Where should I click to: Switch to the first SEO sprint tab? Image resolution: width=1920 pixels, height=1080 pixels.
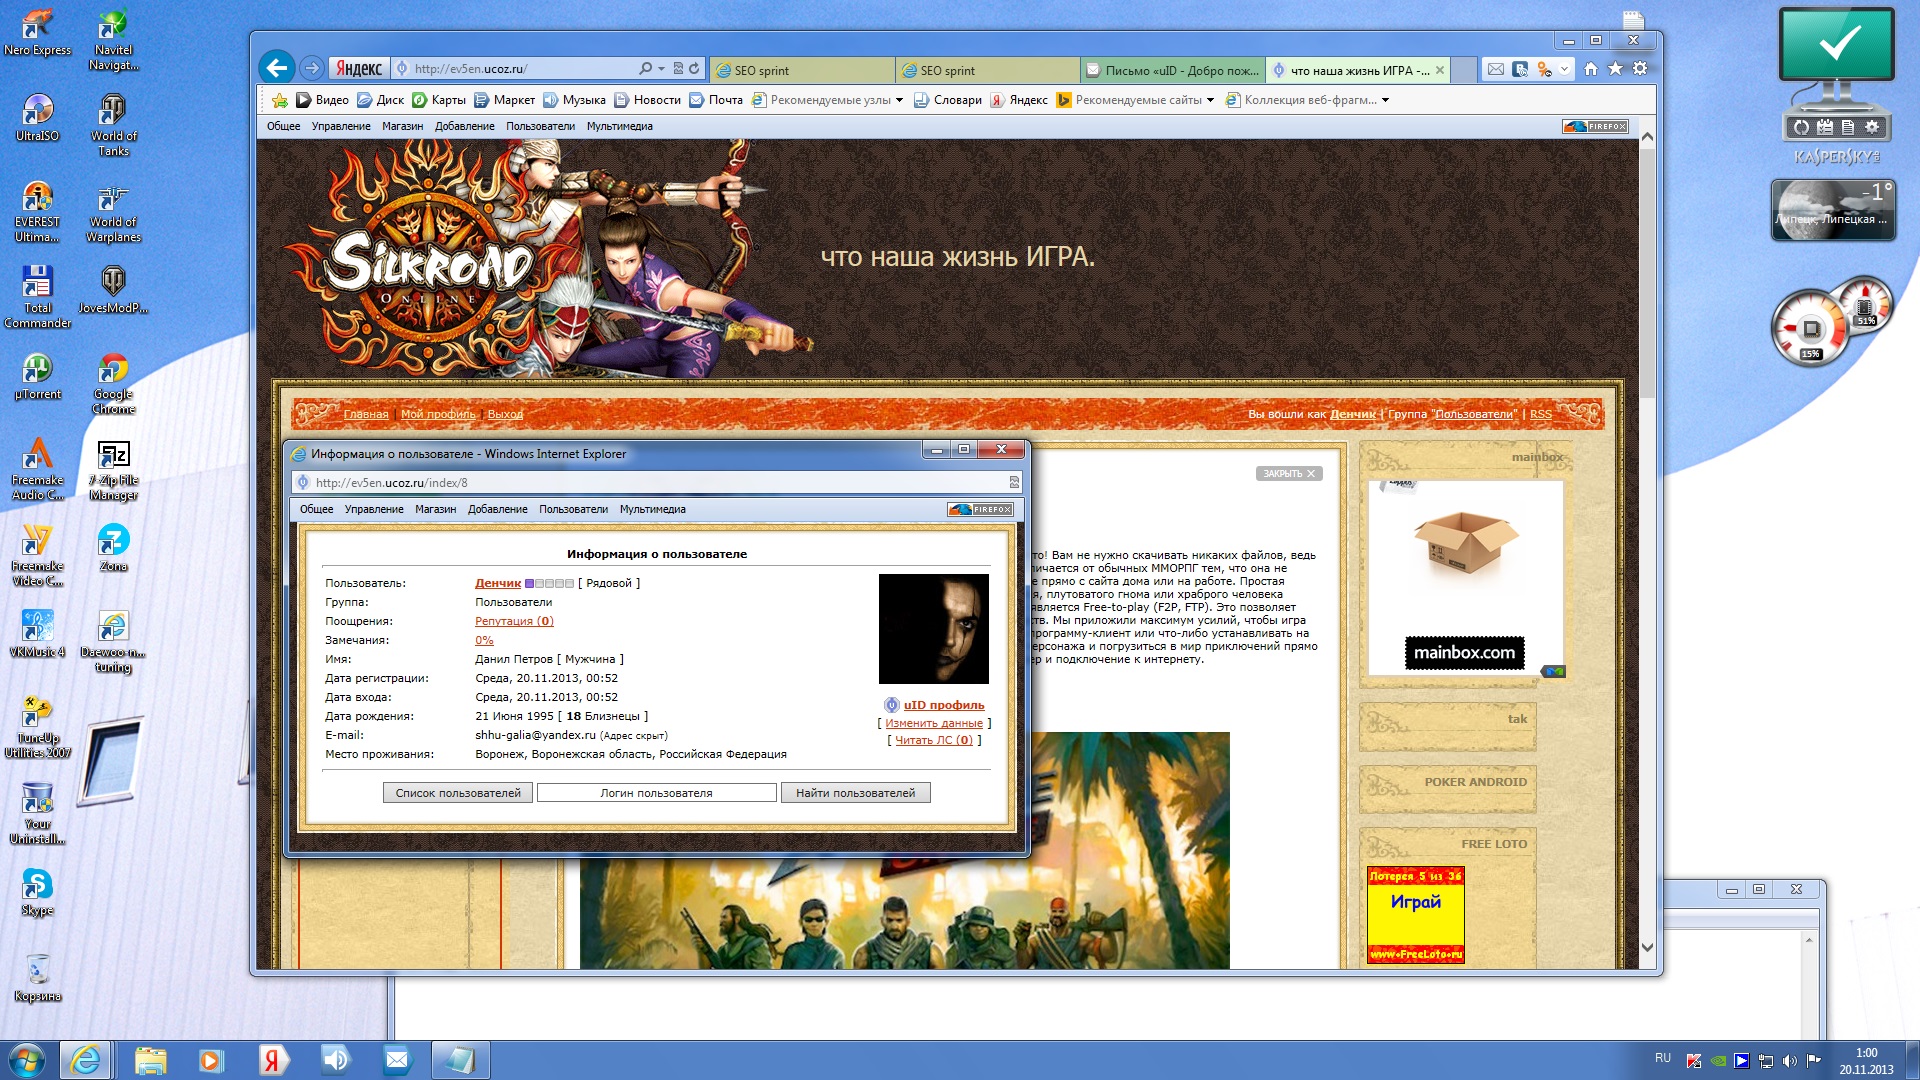coord(802,70)
